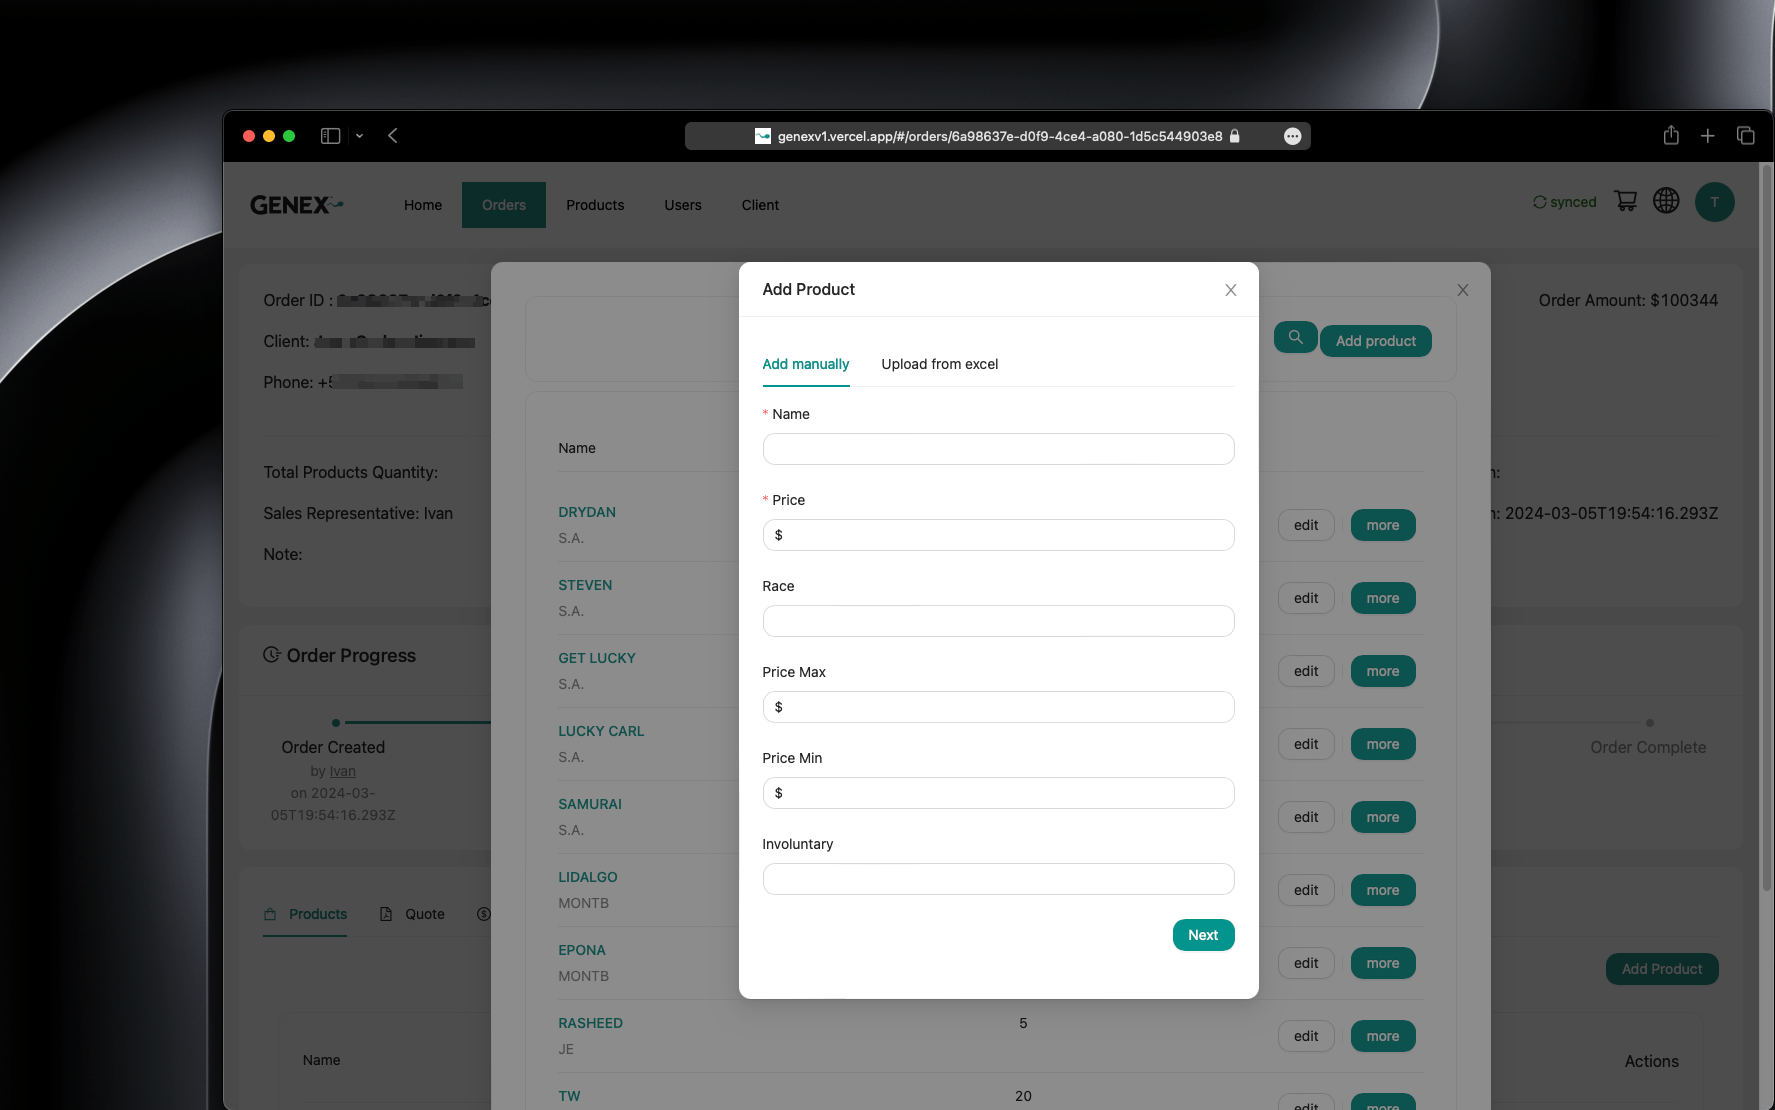The width and height of the screenshot is (1775, 1110).
Task: Switch to Upload from excel tab
Action: (940, 364)
